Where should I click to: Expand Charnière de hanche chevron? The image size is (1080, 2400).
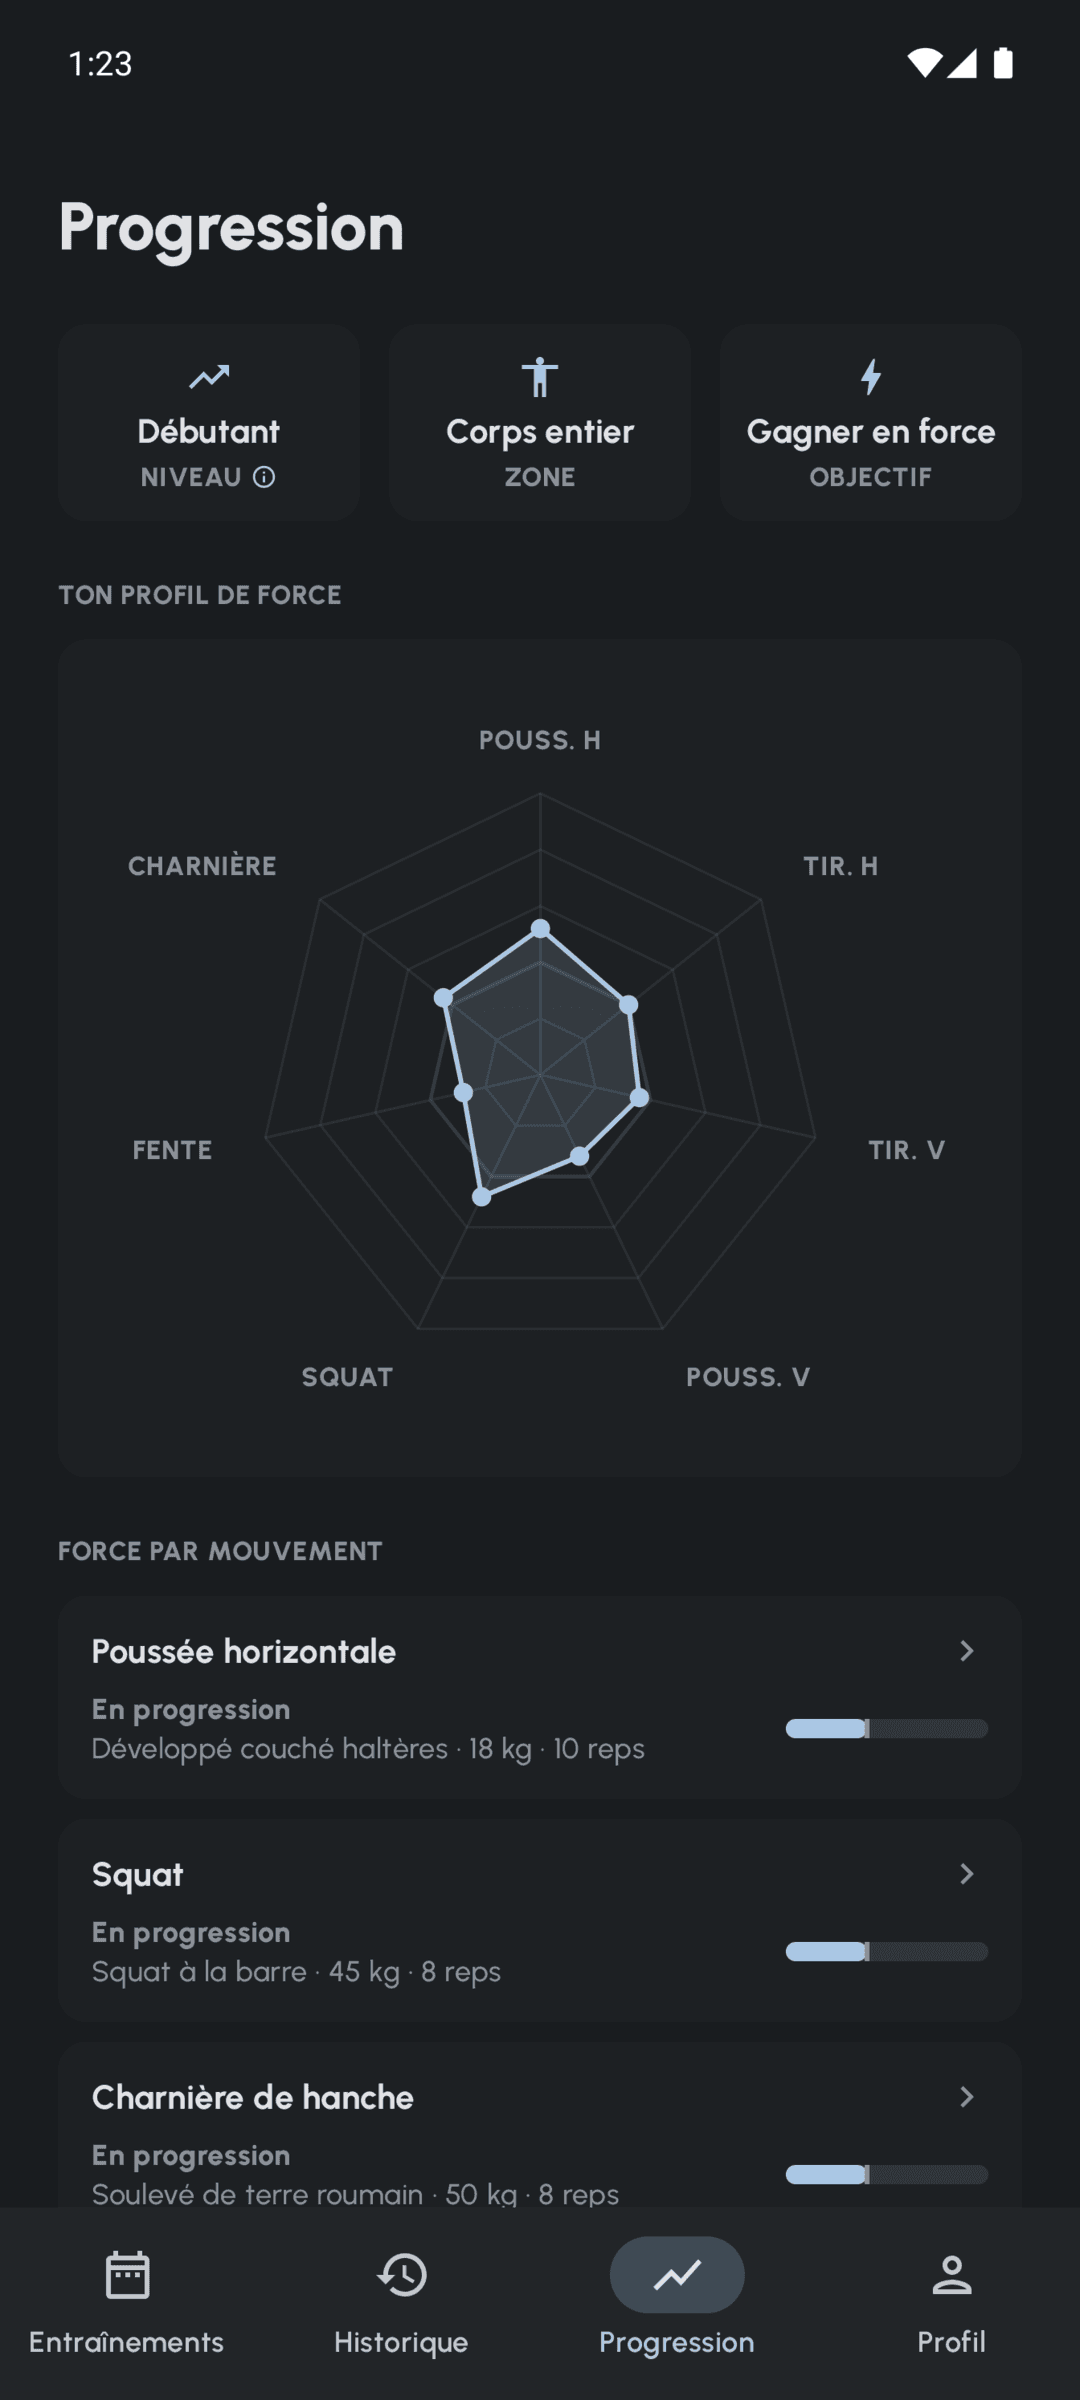tap(966, 2097)
